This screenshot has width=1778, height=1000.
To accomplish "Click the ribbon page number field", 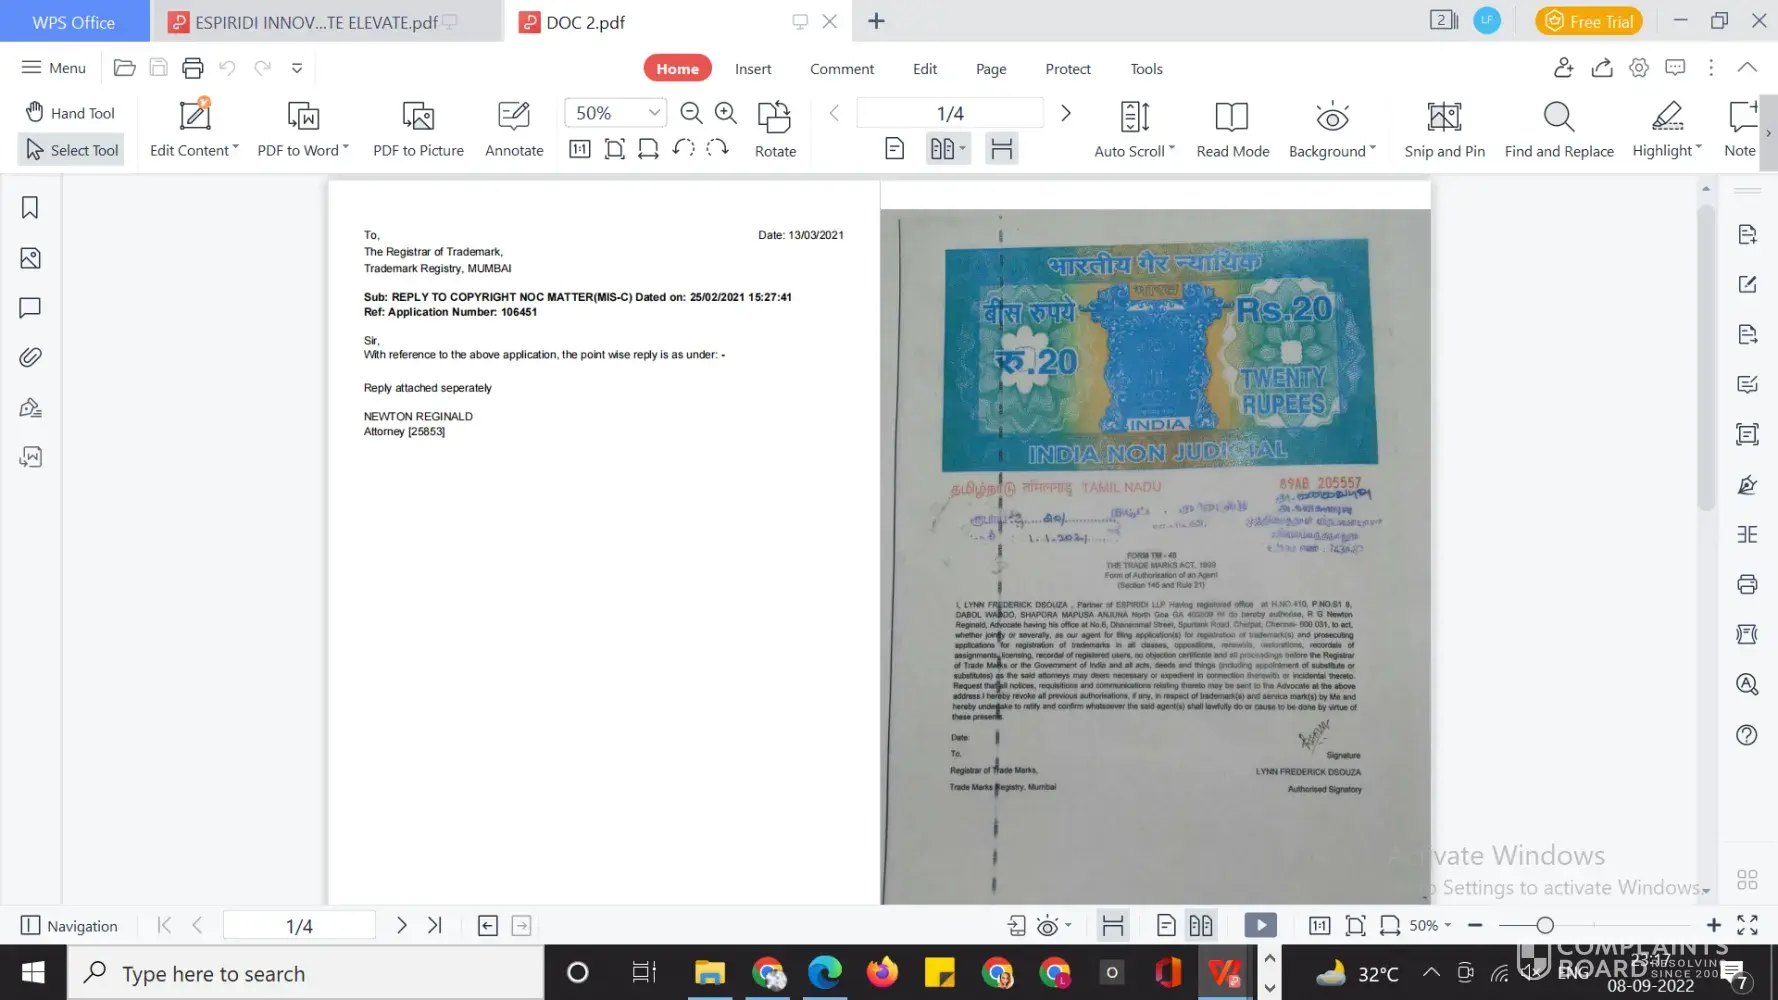I will coord(950,113).
